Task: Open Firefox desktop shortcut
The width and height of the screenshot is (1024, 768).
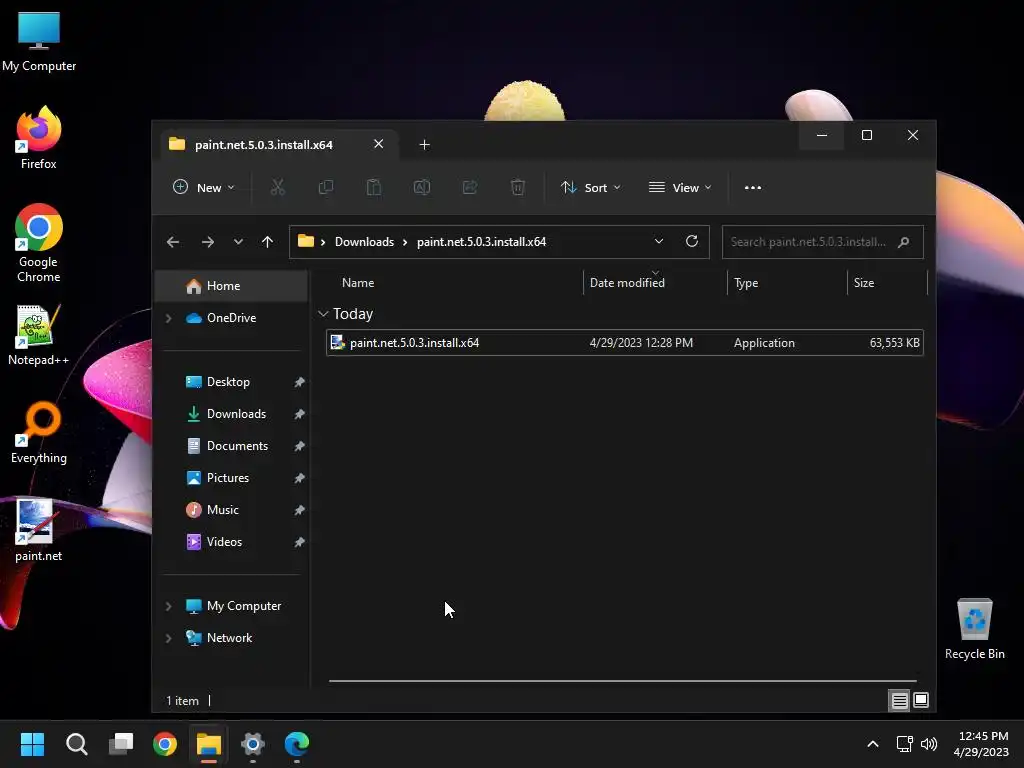Action: (39, 138)
